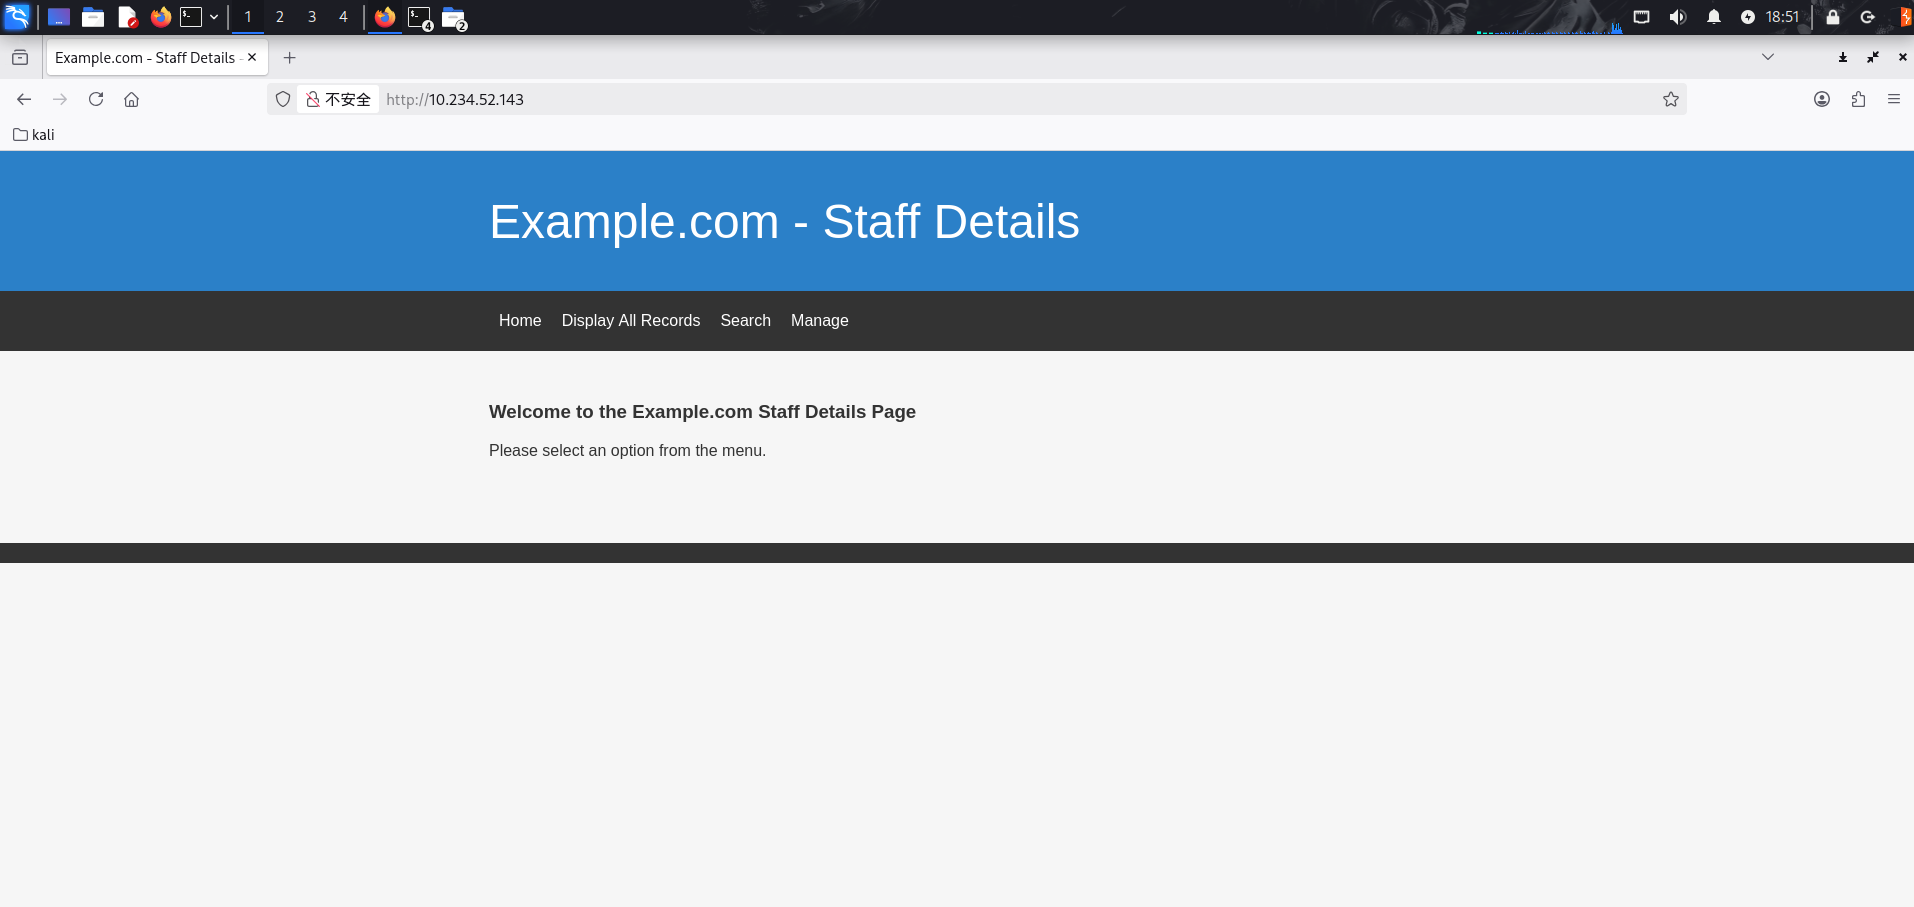Open a new browser tab
This screenshot has height=907, width=1914.
click(x=289, y=58)
